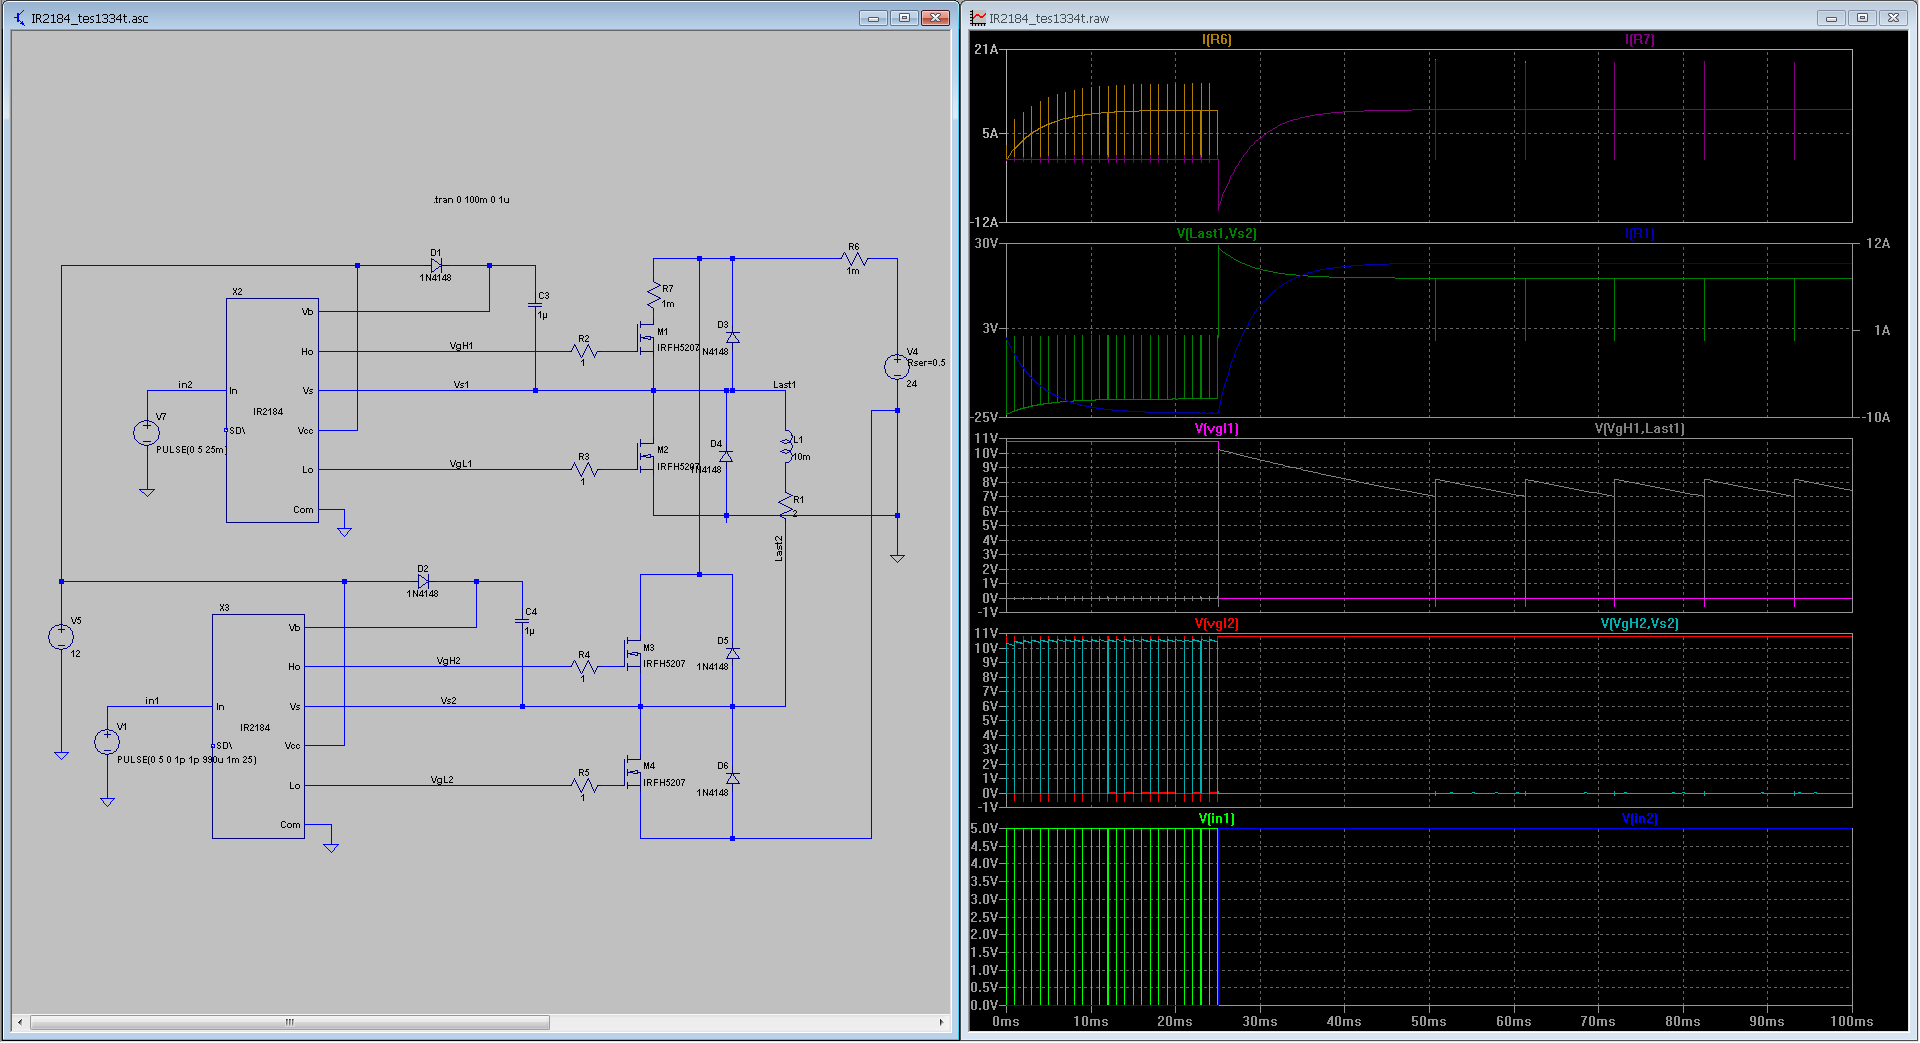Click the VgL1 net label

click(460, 464)
